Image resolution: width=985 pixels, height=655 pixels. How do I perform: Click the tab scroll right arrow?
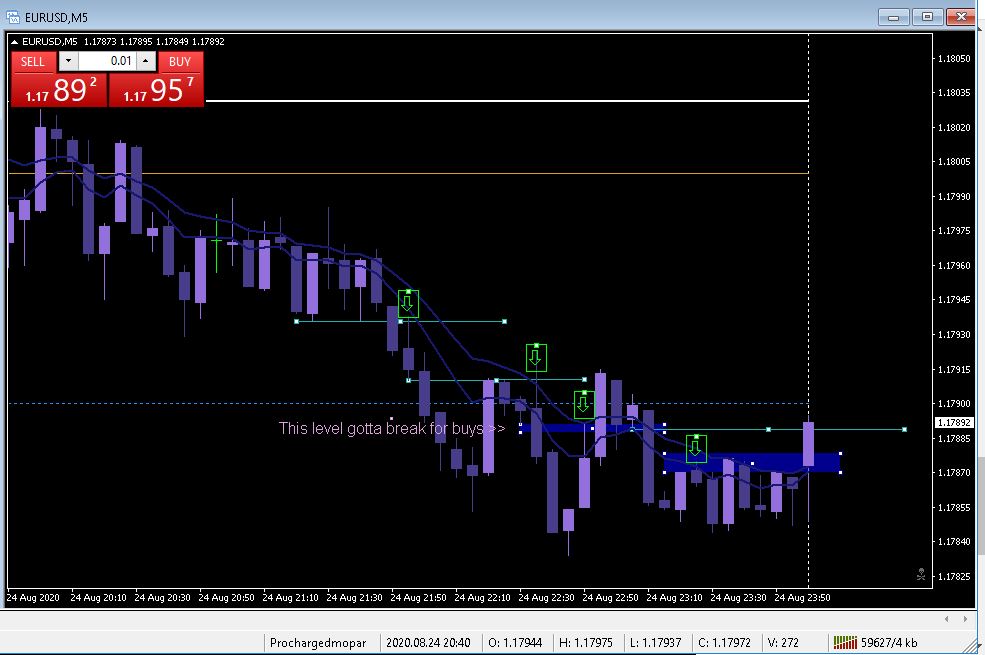point(965,619)
